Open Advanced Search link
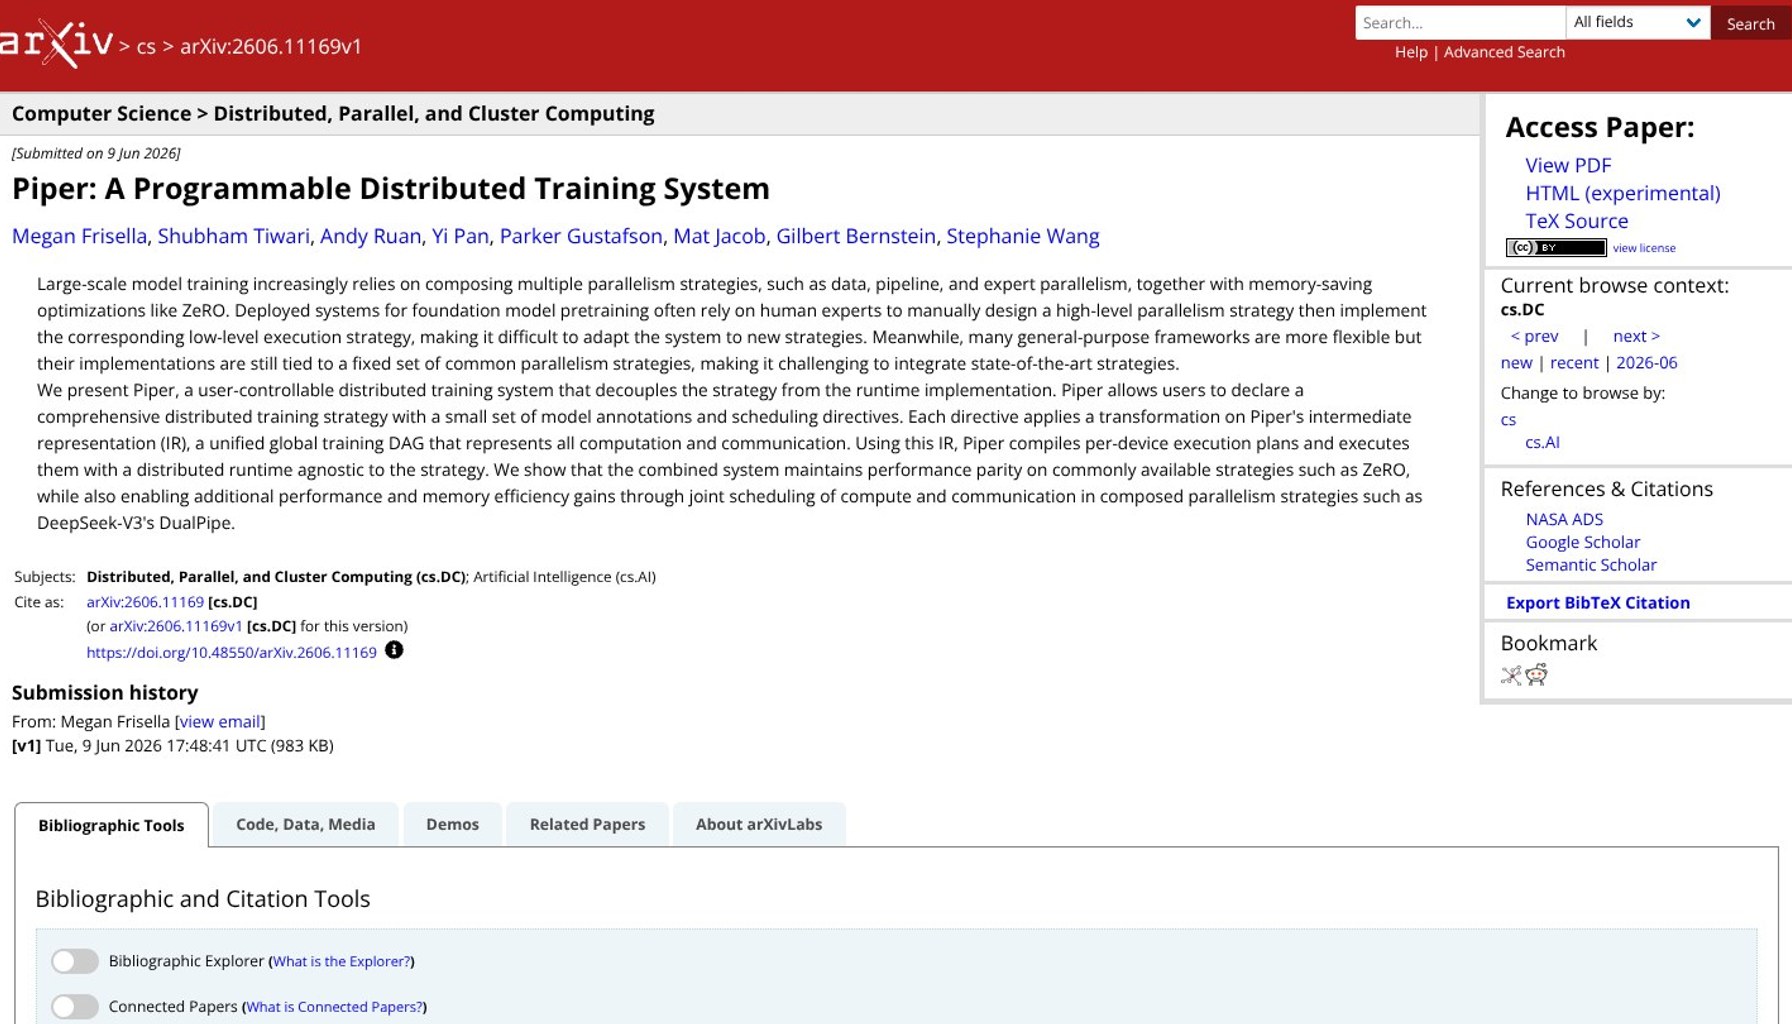 [x=1504, y=52]
